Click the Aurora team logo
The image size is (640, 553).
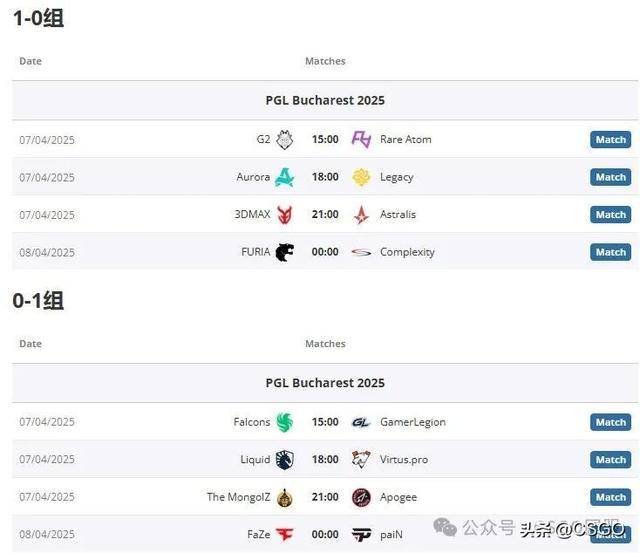pyautogui.click(x=284, y=177)
